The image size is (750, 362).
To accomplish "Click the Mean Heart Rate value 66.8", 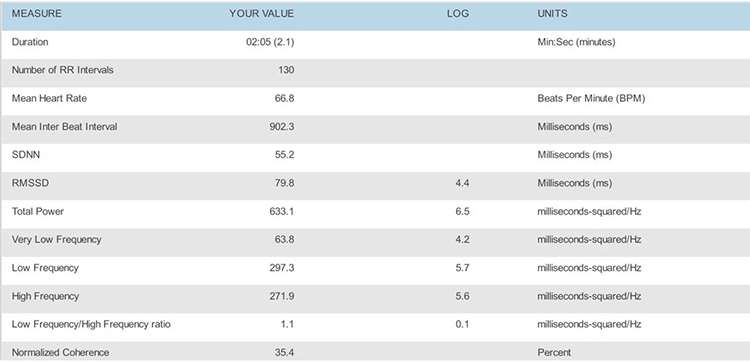I will click(x=286, y=99).
